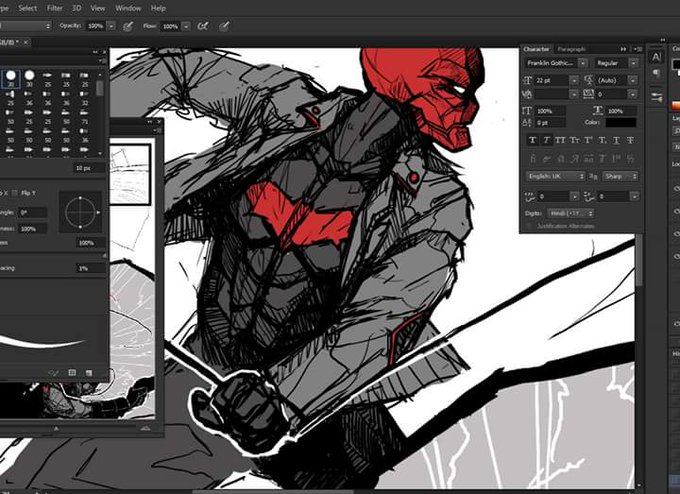Open the anti-aliasing dropdown Sharp
This screenshot has width=680, height=494.
coord(620,176)
